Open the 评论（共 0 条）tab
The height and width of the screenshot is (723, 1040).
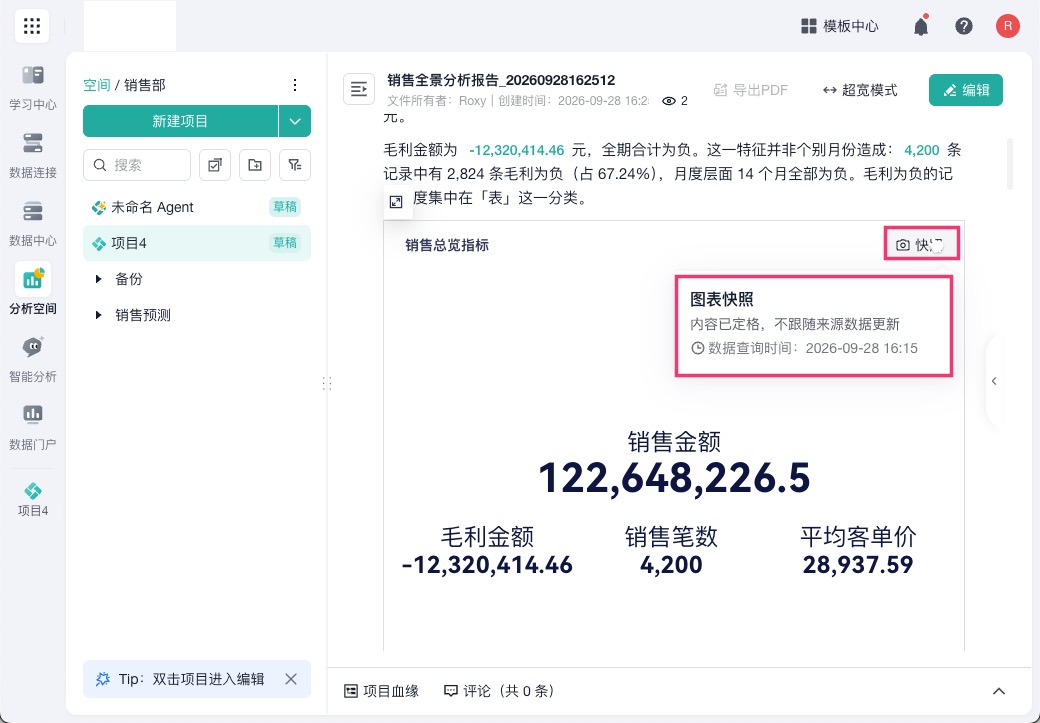(x=499, y=691)
